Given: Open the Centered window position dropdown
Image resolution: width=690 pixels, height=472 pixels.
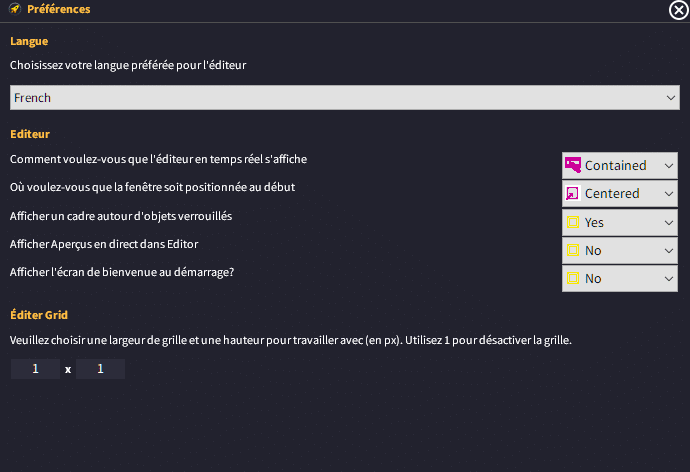Looking at the screenshot, I should point(620,194).
